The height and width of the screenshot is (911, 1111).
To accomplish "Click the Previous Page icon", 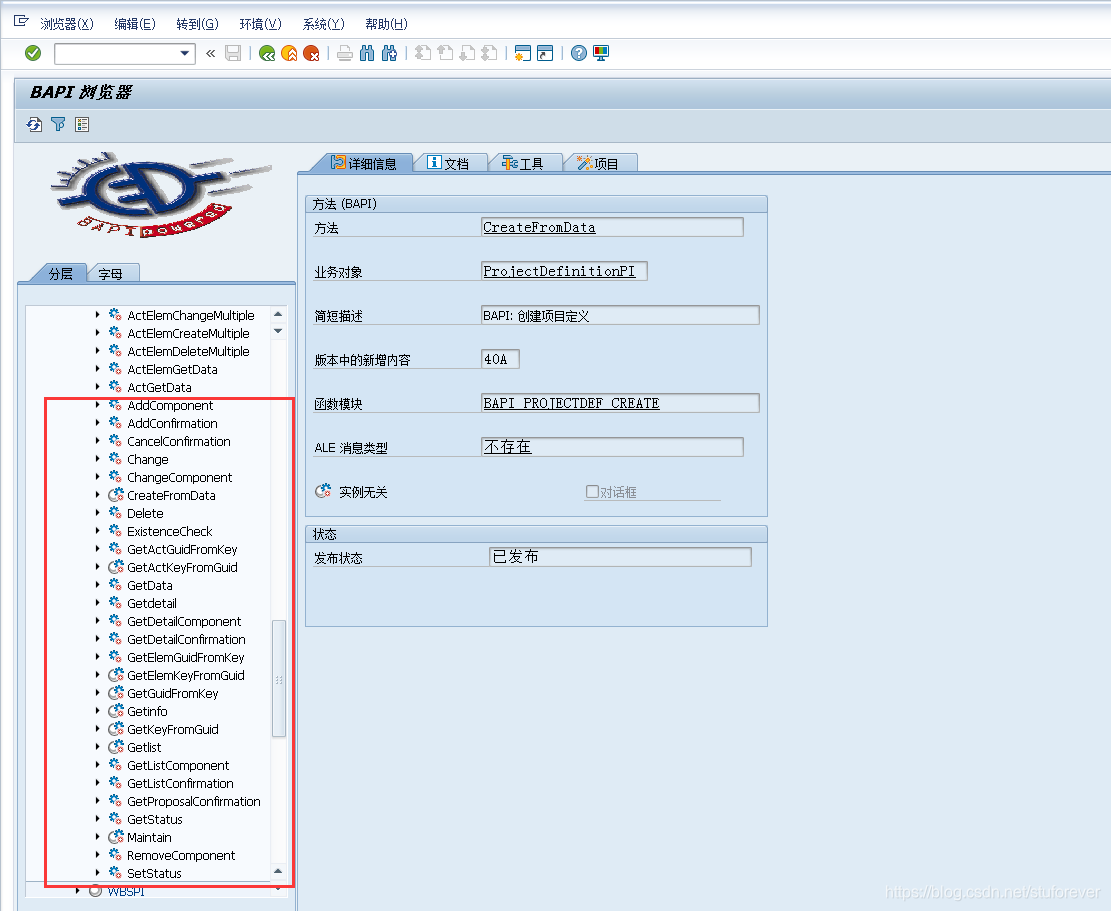I will [x=445, y=53].
